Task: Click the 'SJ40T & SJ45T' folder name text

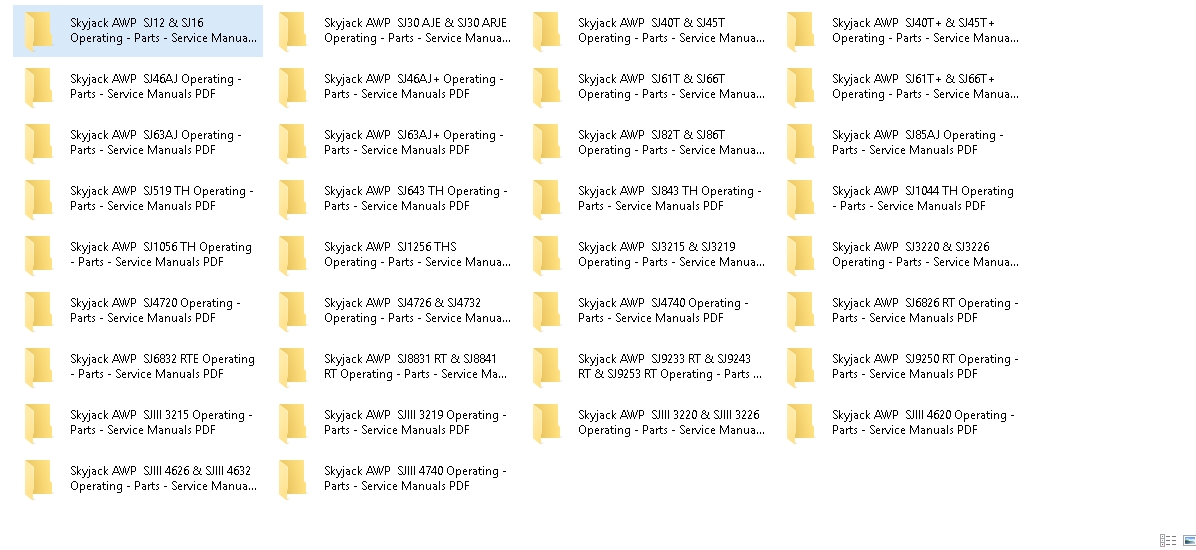Action: [x=671, y=31]
